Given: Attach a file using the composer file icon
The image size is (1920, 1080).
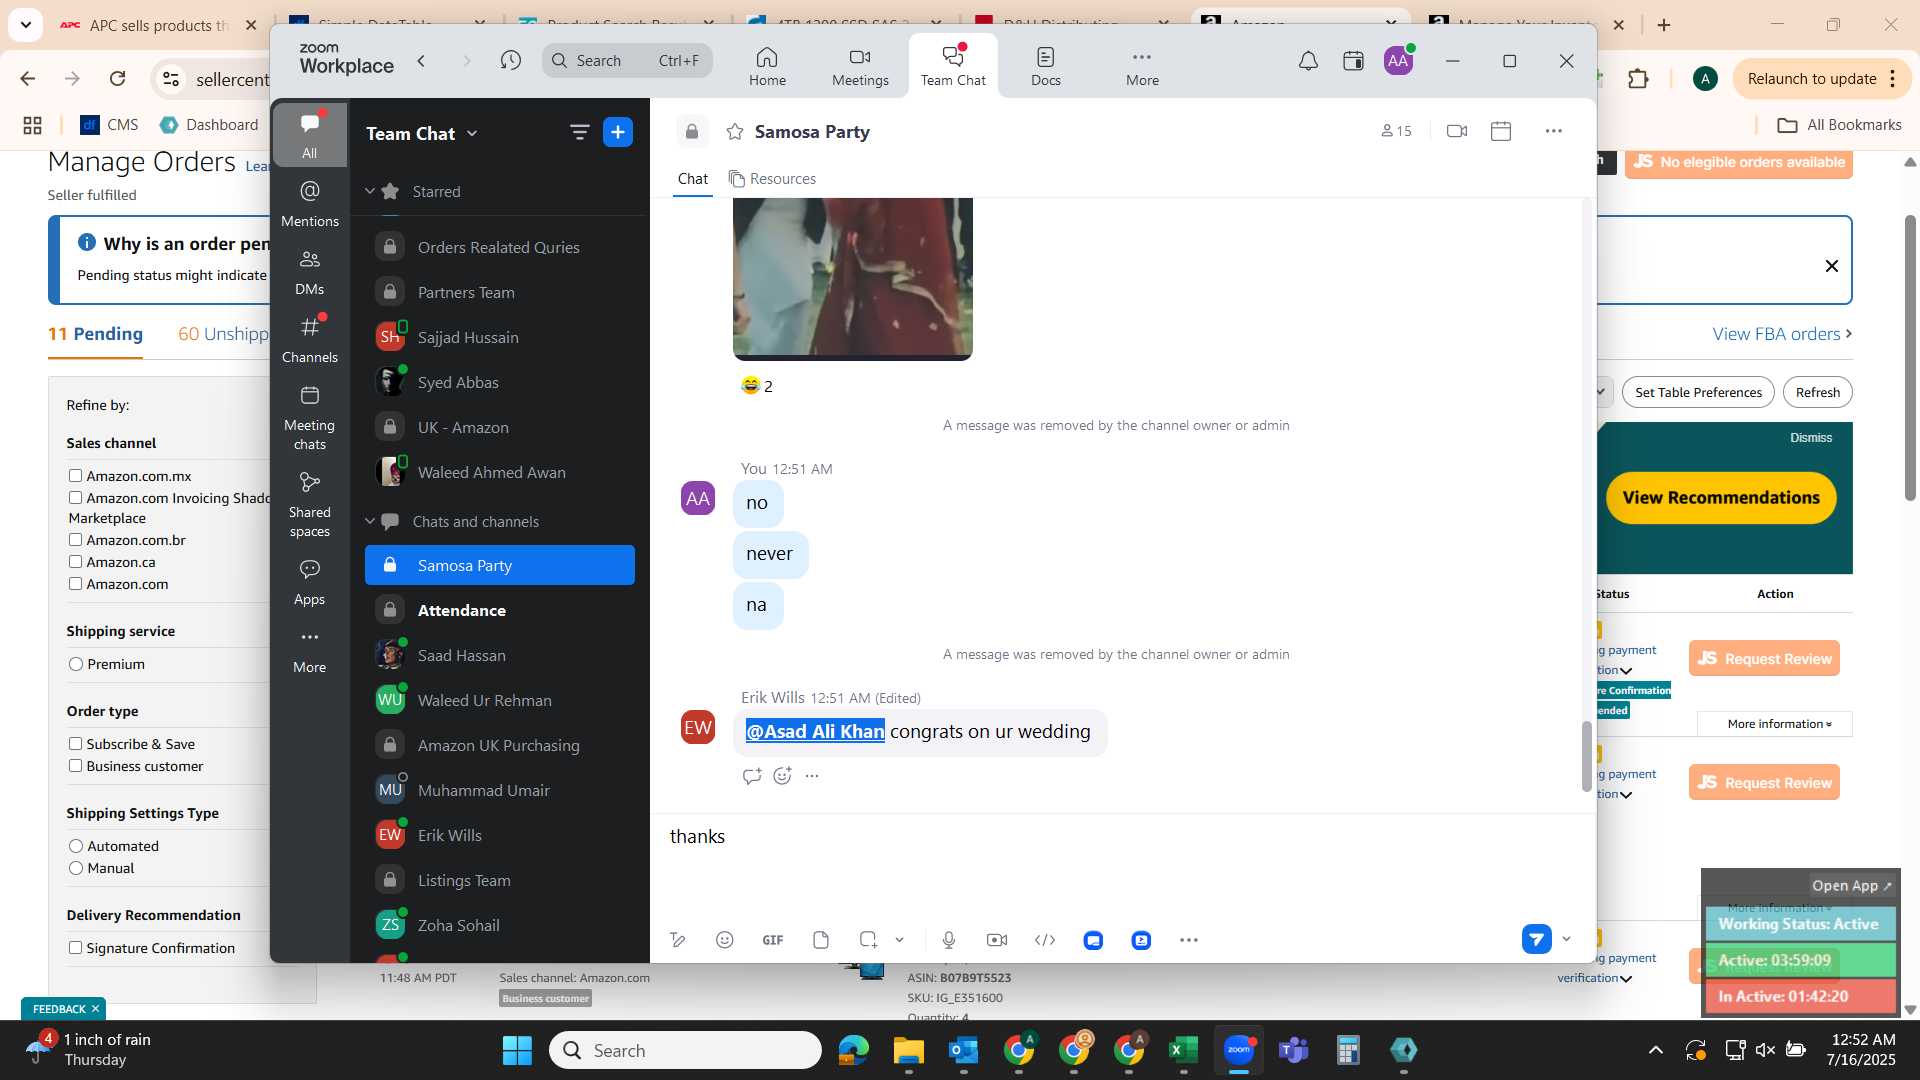Looking at the screenshot, I should pos(821,940).
